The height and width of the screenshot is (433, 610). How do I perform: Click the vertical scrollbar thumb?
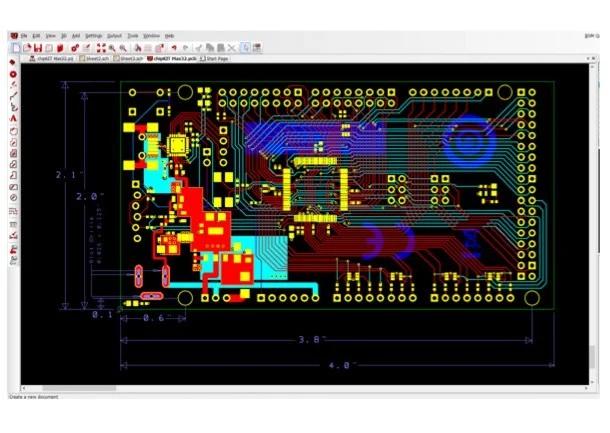click(x=592, y=356)
